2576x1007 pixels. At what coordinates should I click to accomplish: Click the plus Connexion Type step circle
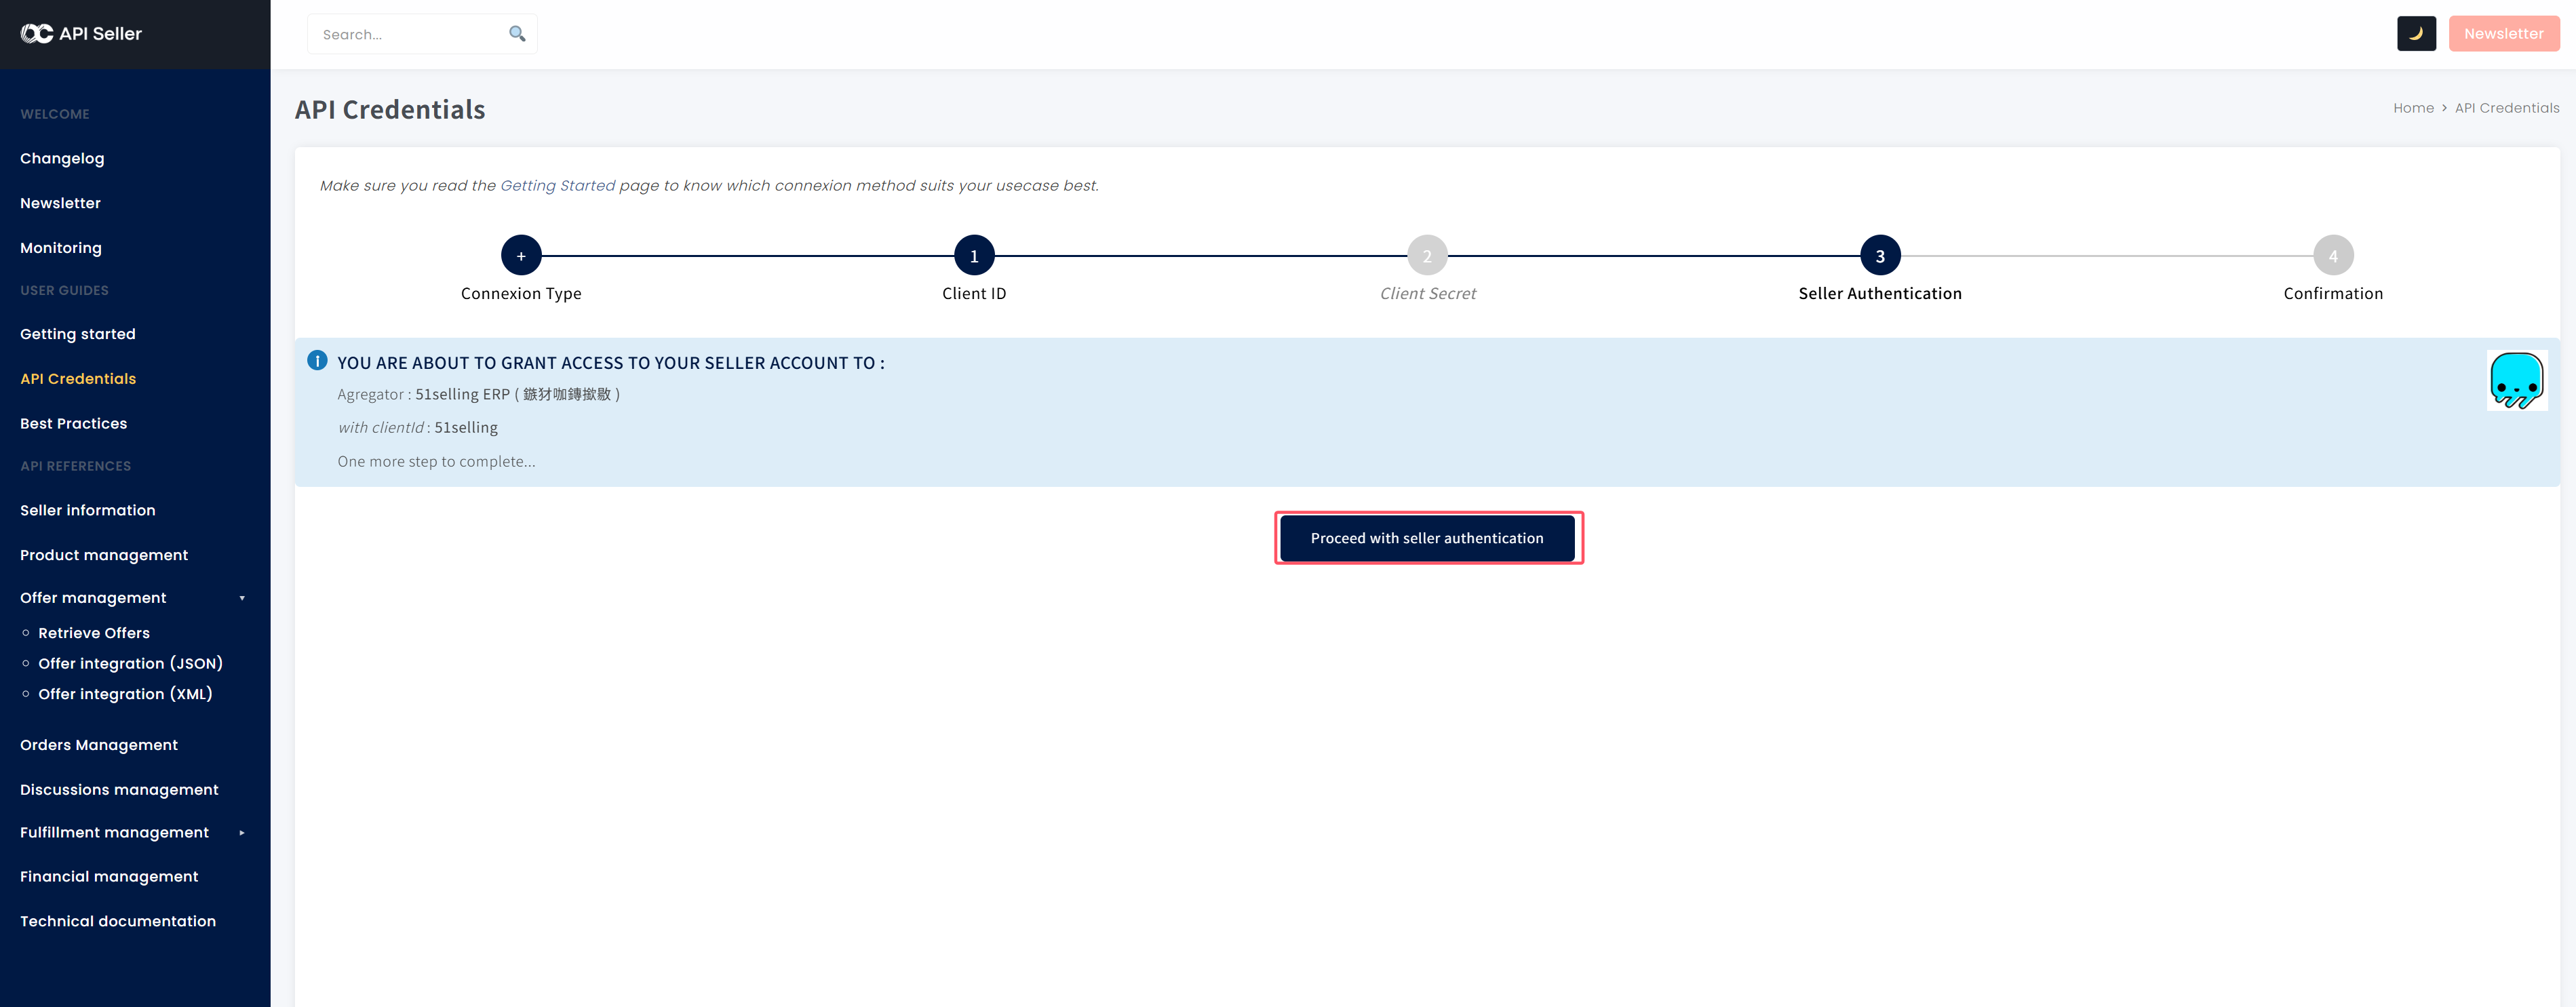(x=521, y=256)
